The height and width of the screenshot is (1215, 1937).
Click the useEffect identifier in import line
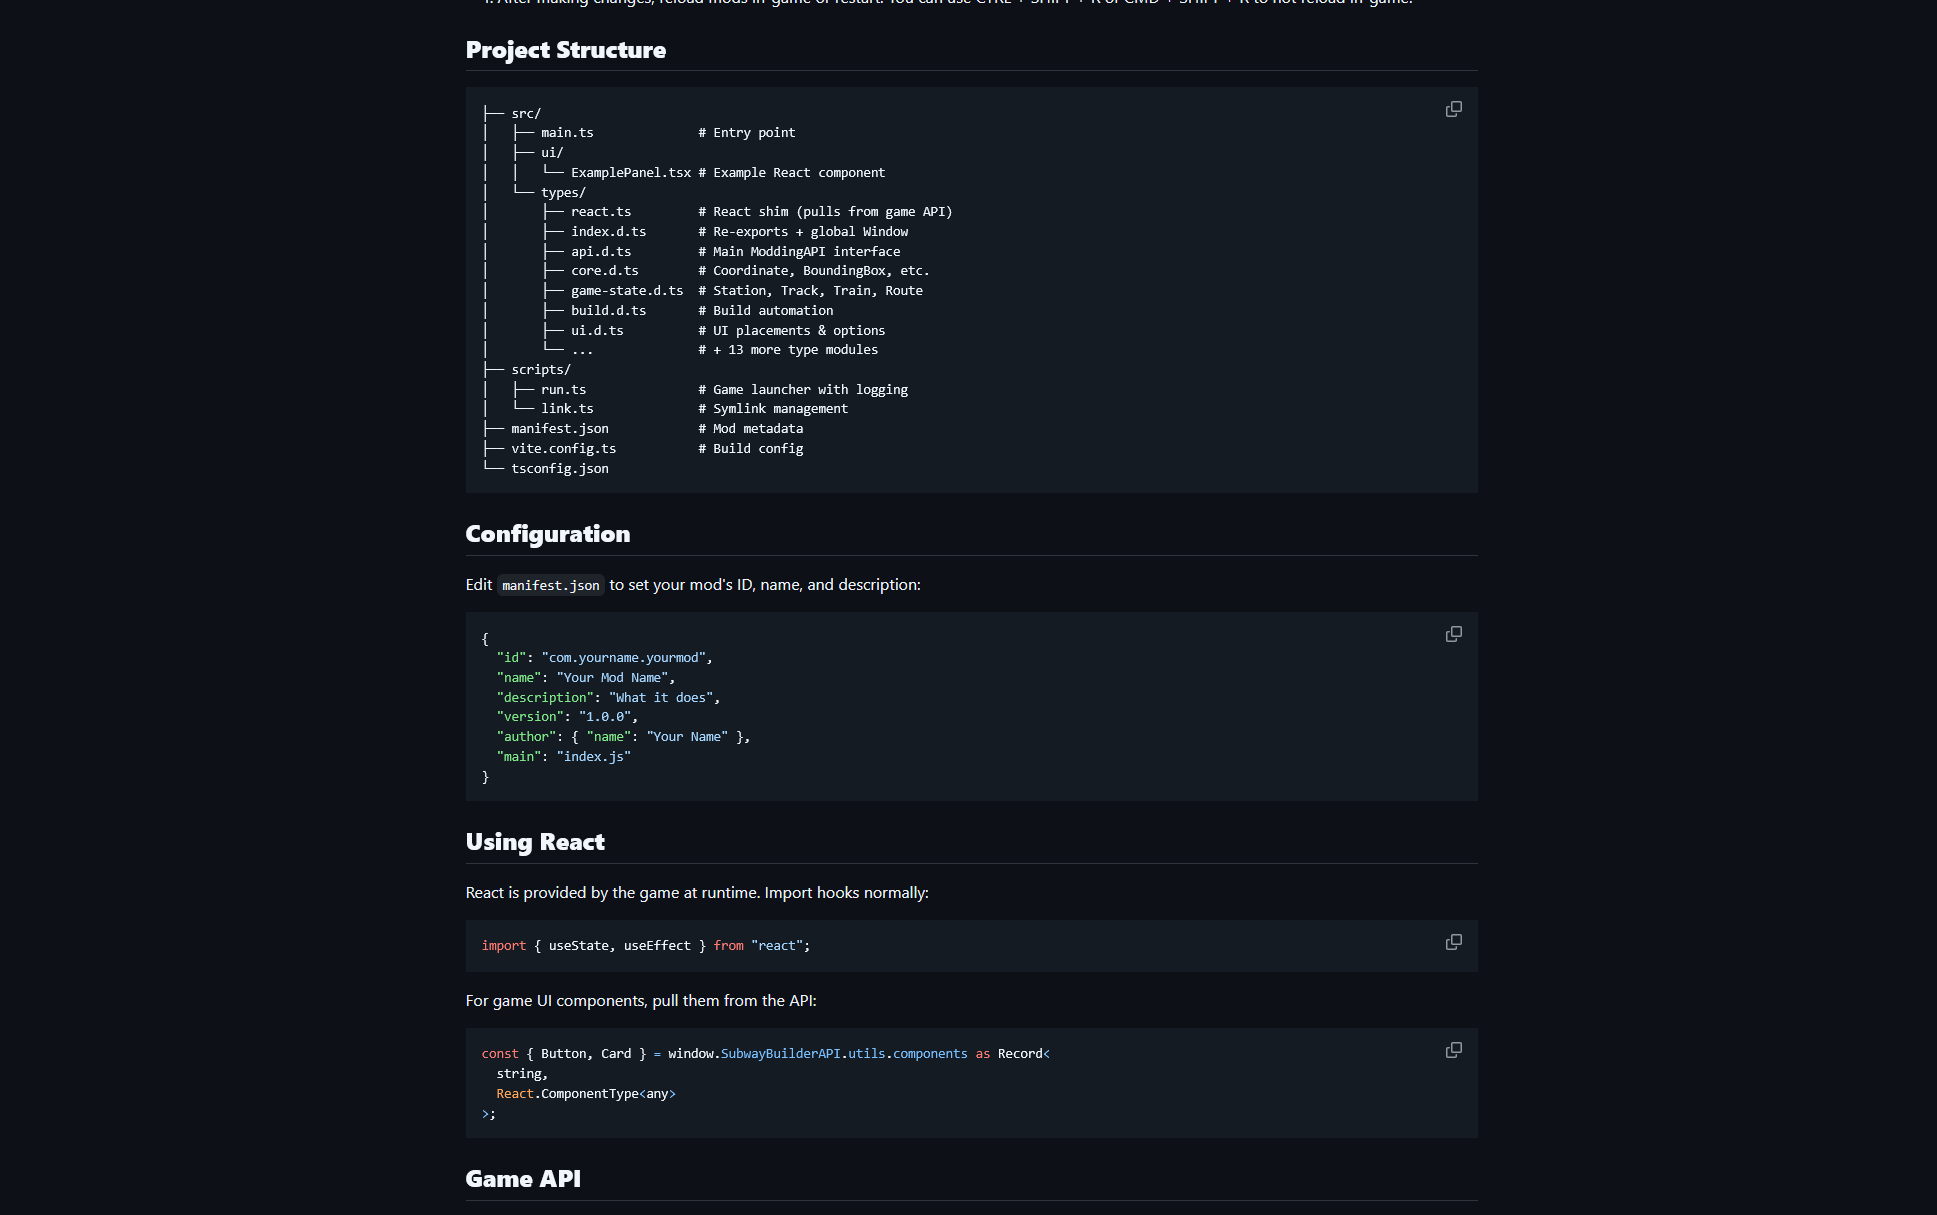656,946
